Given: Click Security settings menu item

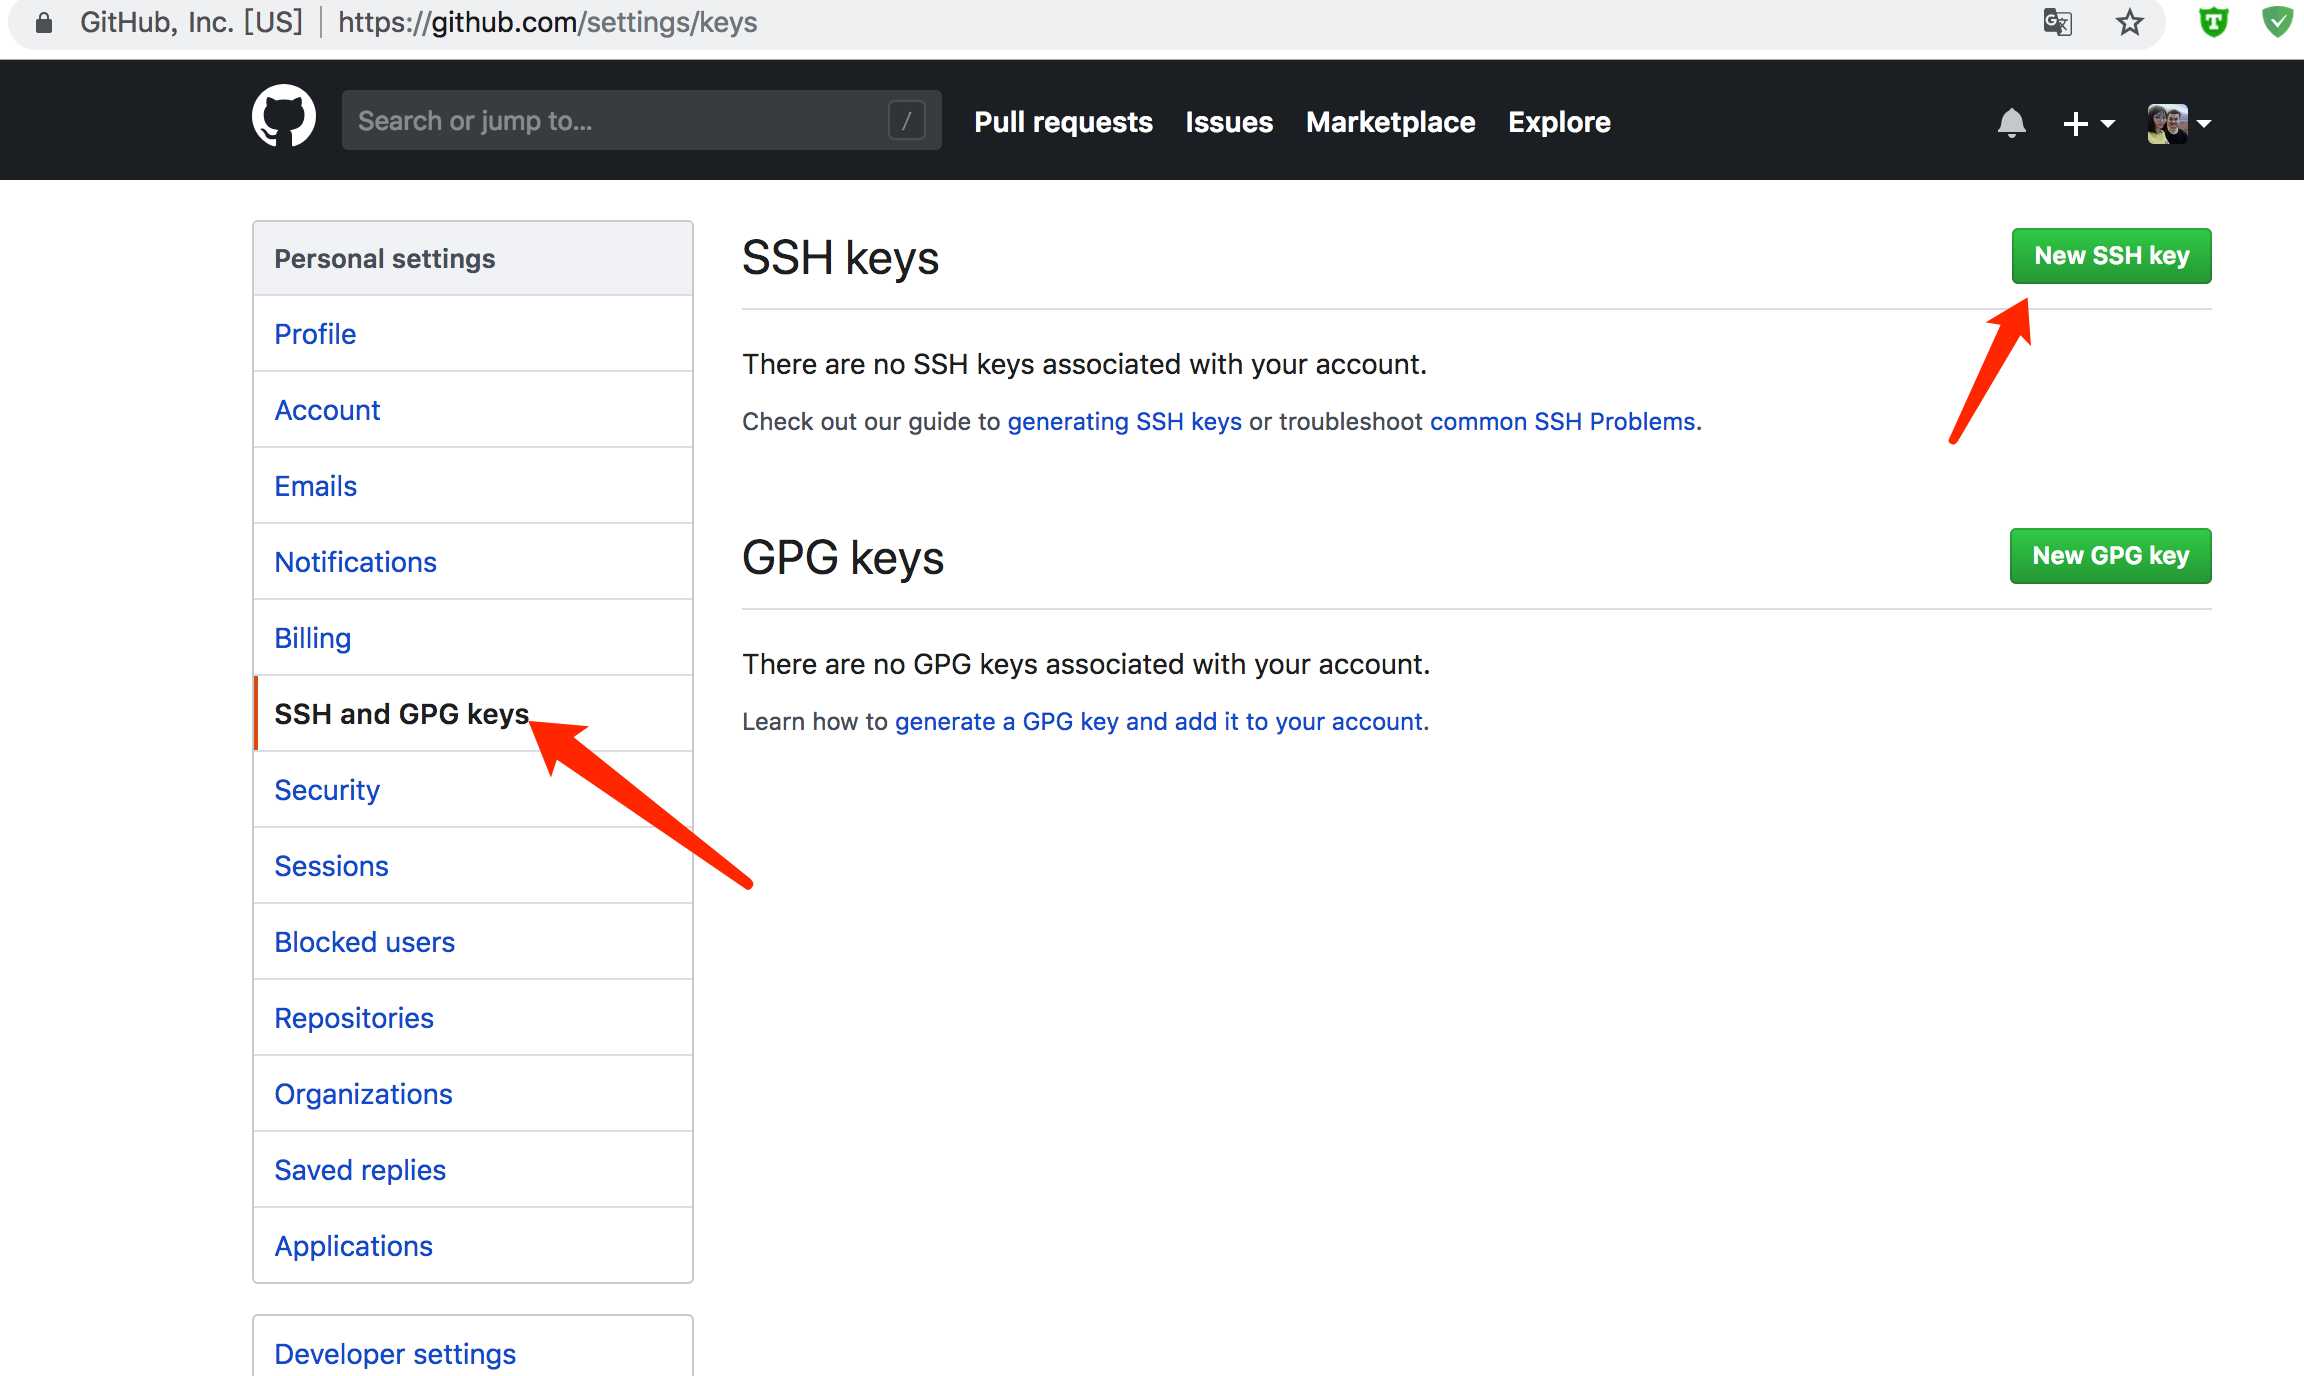Looking at the screenshot, I should [326, 790].
